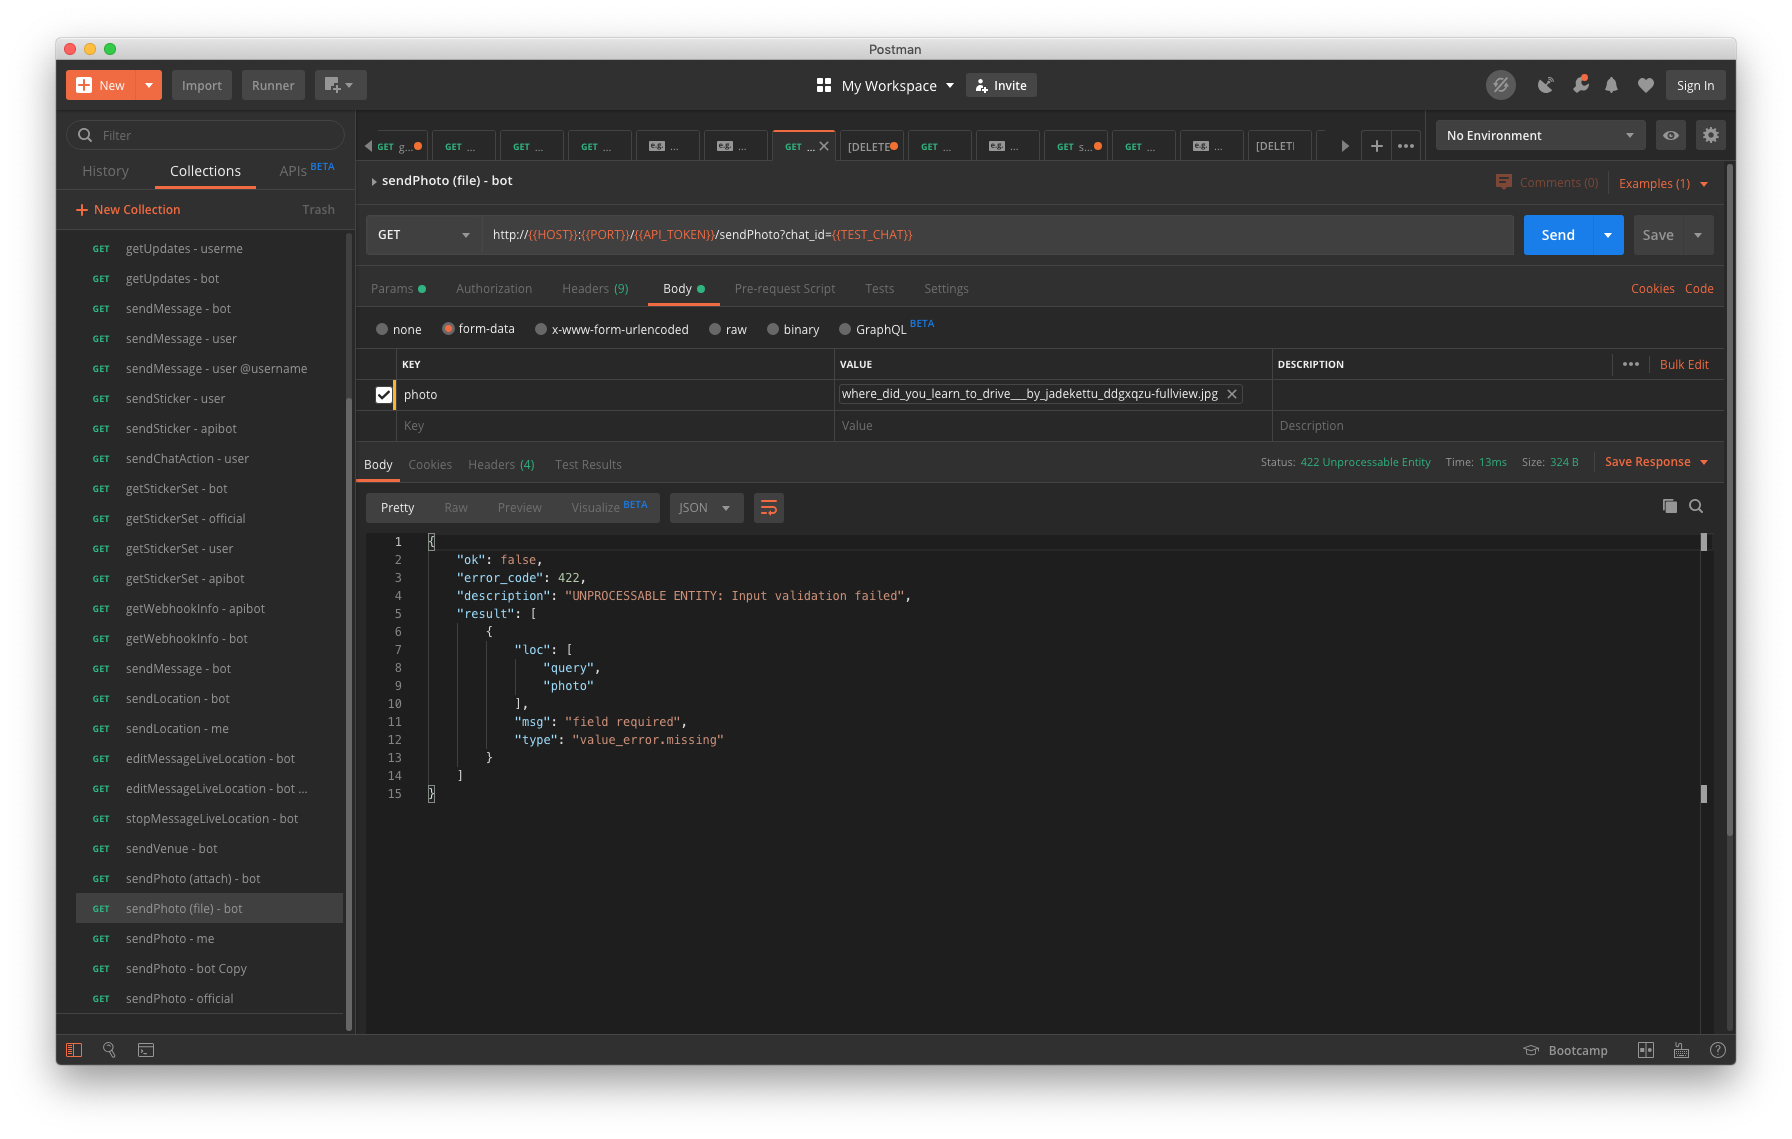Open Bulk Edit for form-data

click(x=1684, y=364)
